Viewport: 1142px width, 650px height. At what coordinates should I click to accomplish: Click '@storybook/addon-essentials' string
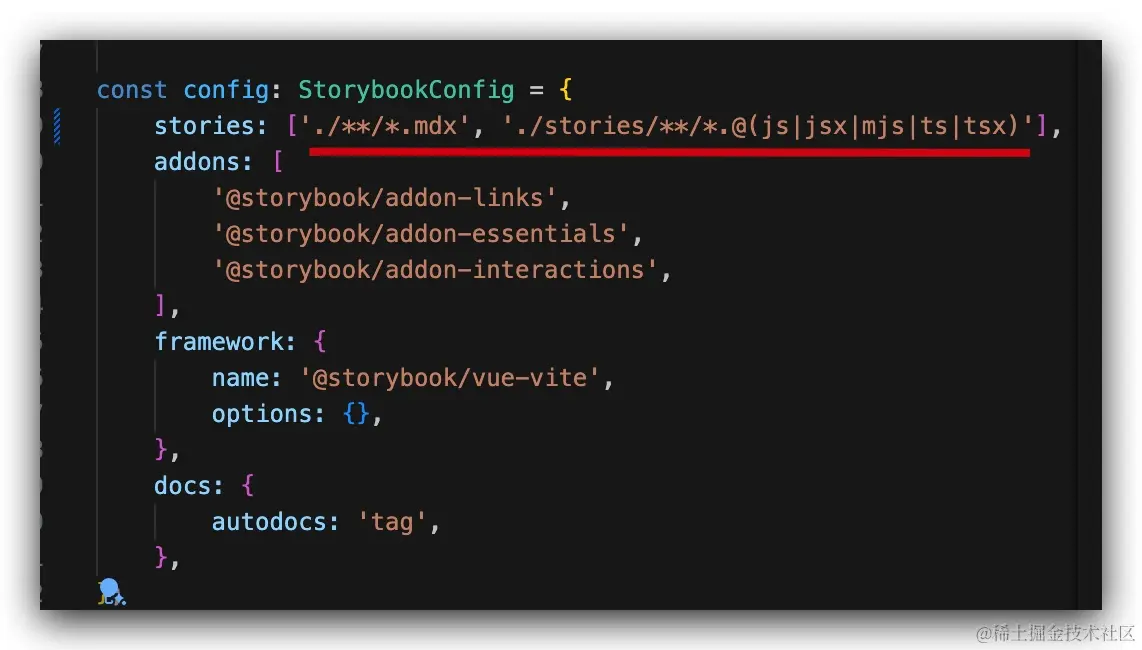click(420, 234)
